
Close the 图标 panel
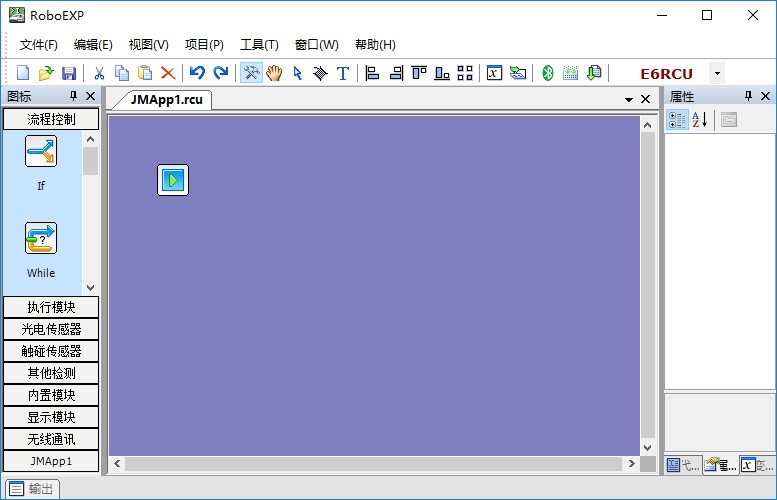point(91,96)
